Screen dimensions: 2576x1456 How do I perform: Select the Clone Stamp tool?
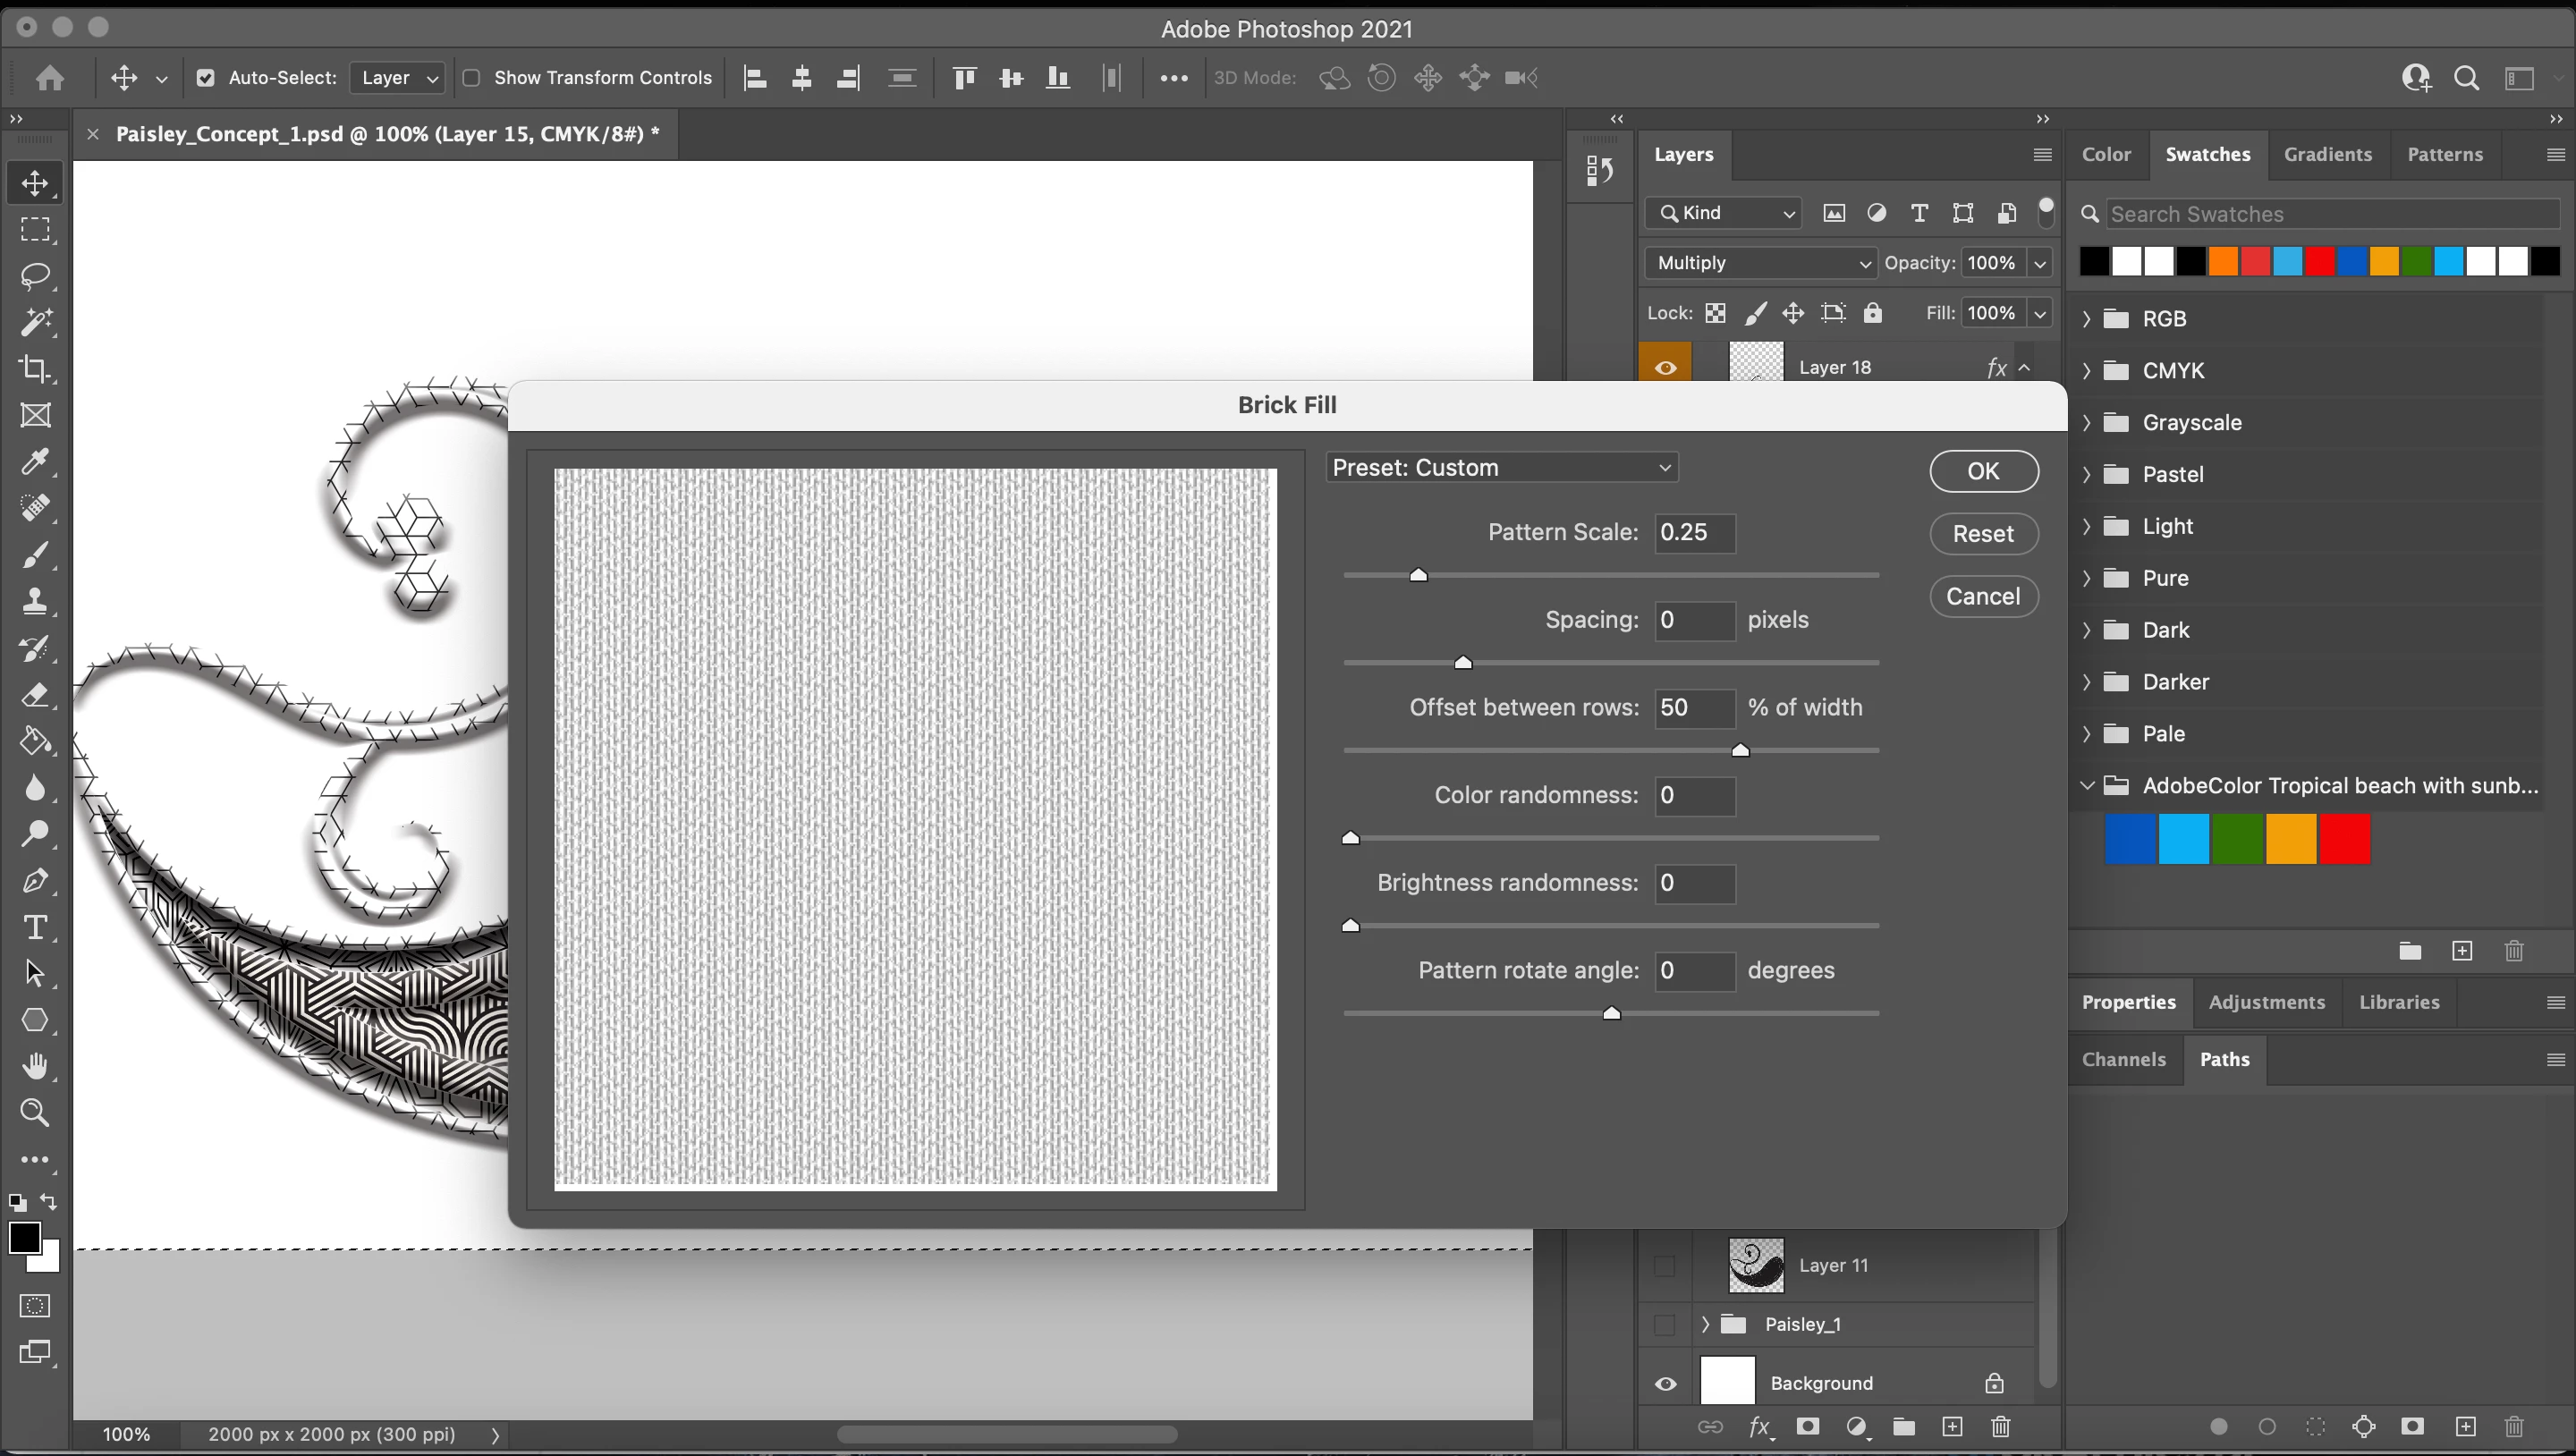36,601
